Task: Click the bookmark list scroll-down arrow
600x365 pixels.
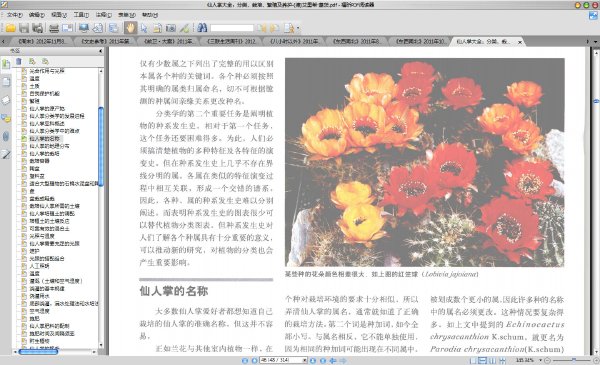Action: point(101,345)
